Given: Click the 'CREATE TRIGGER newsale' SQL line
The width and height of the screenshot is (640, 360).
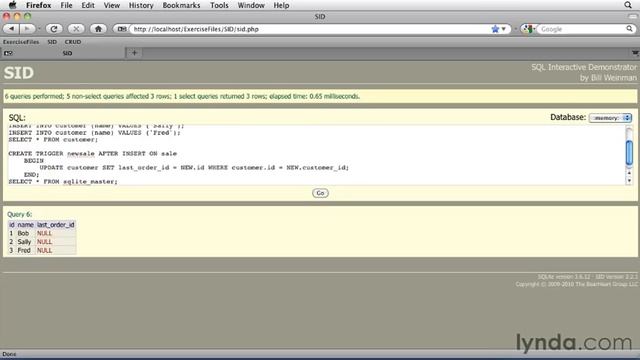Looking at the screenshot, I should [93, 153].
